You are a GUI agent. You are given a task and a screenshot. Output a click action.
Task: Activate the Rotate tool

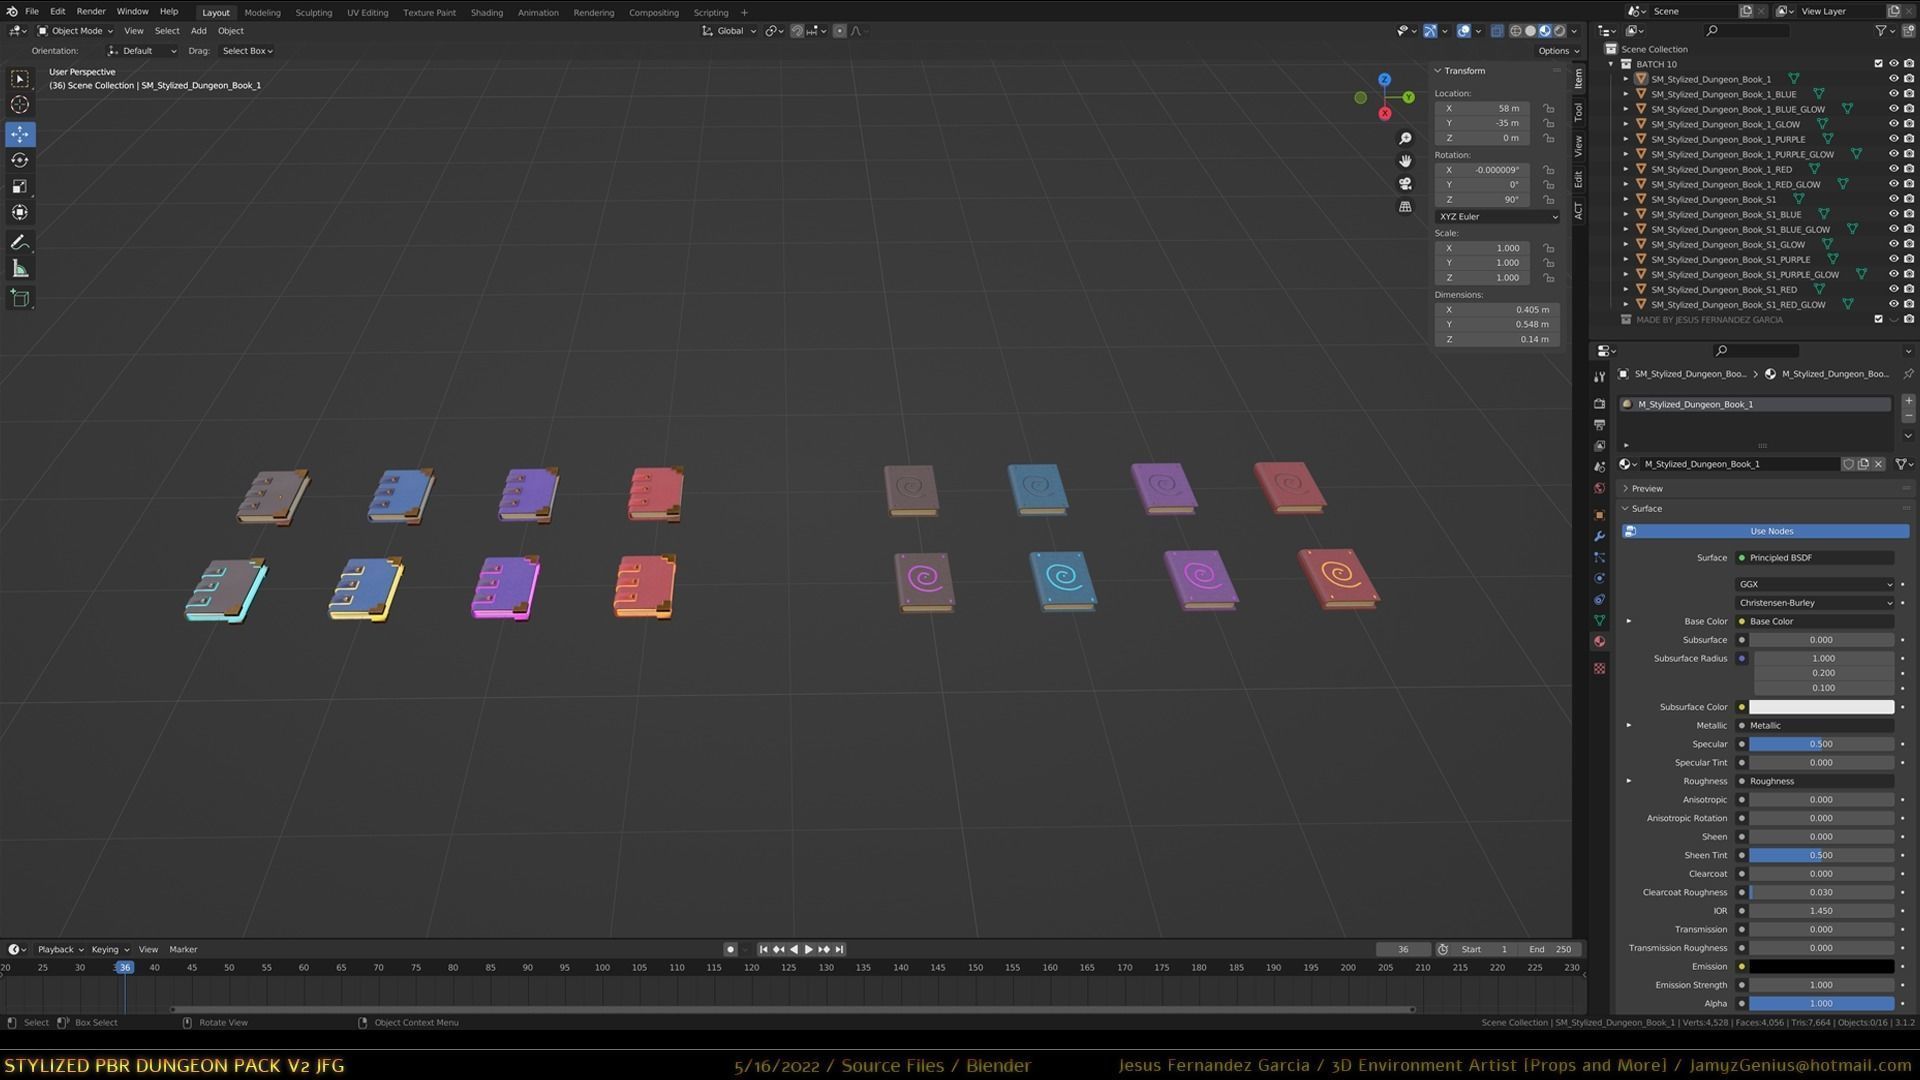coord(20,160)
